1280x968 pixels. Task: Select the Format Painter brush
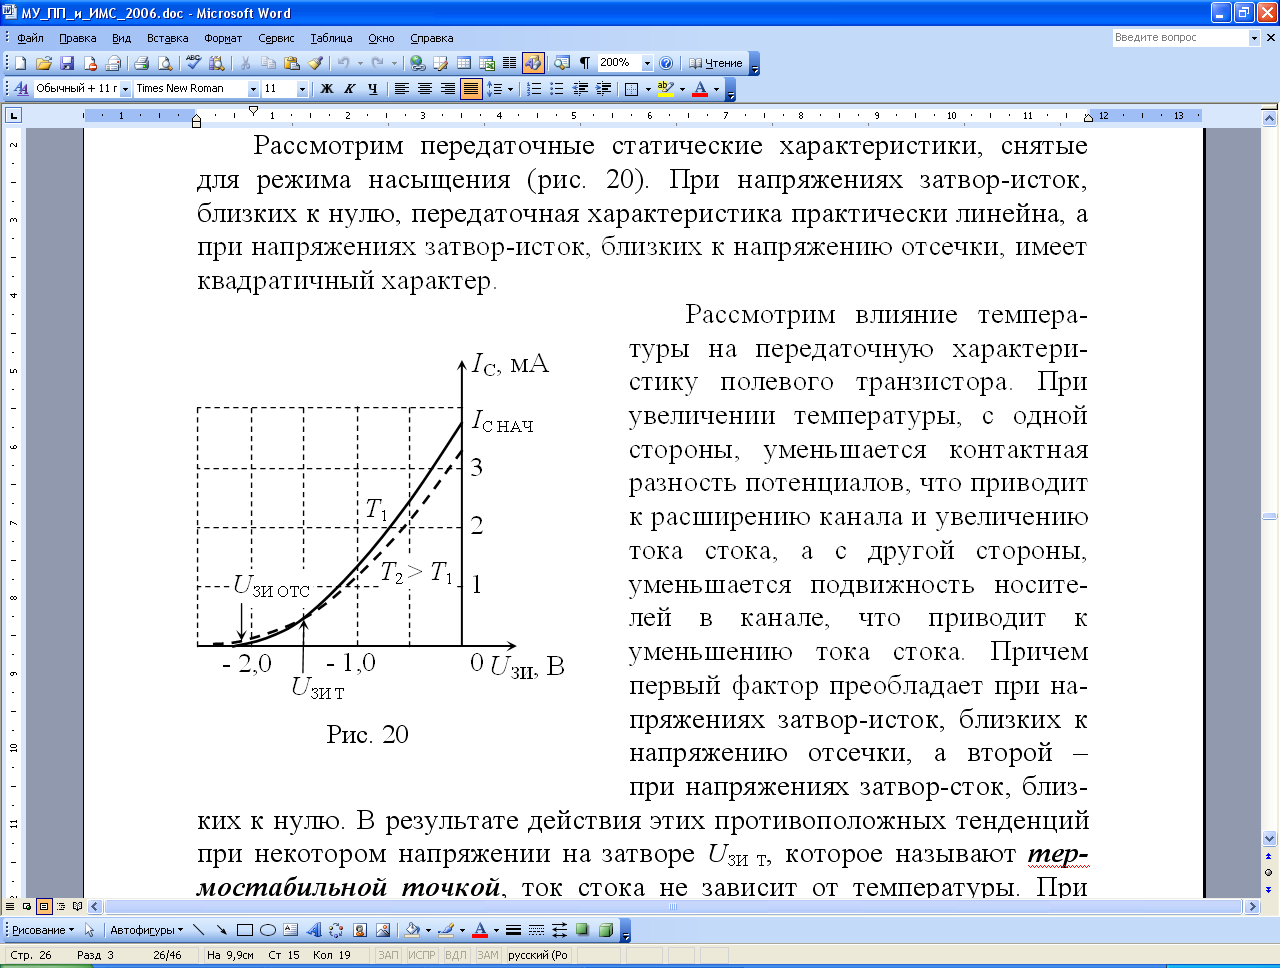pyautogui.click(x=315, y=63)
